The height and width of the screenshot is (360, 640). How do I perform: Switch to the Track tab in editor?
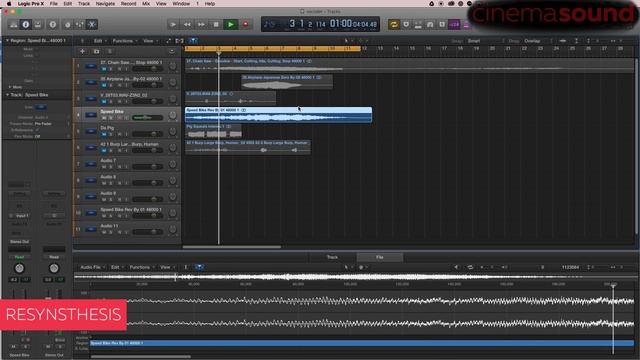point(333,257)
